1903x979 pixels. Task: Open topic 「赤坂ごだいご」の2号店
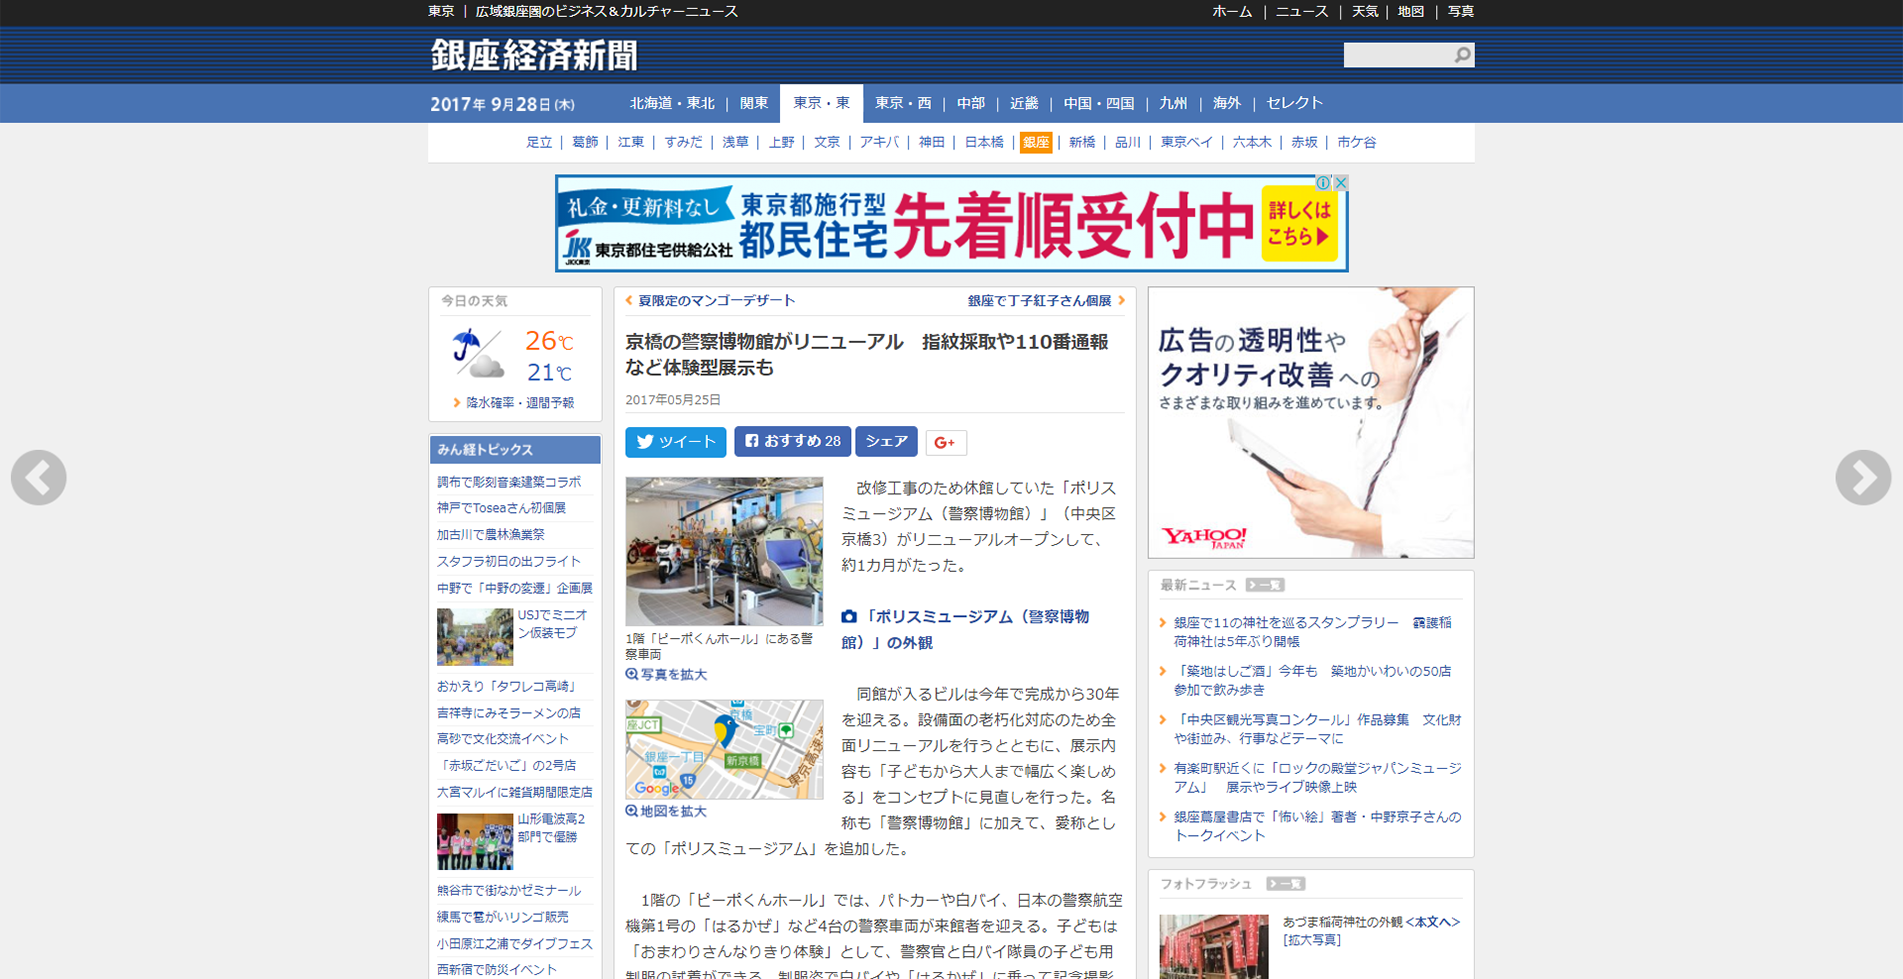506,765
